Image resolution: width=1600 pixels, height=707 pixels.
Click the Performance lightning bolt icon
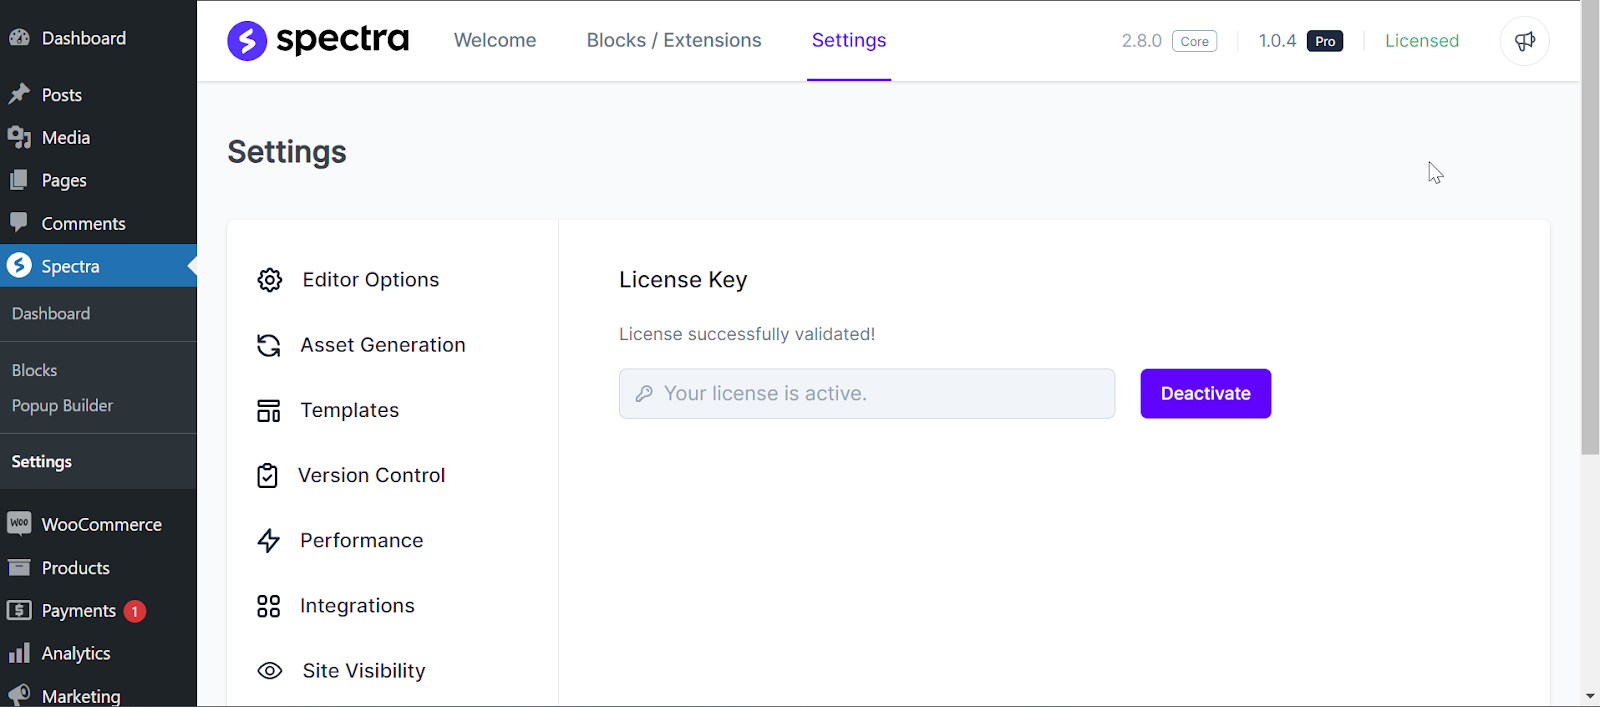[x=269, y=541]
